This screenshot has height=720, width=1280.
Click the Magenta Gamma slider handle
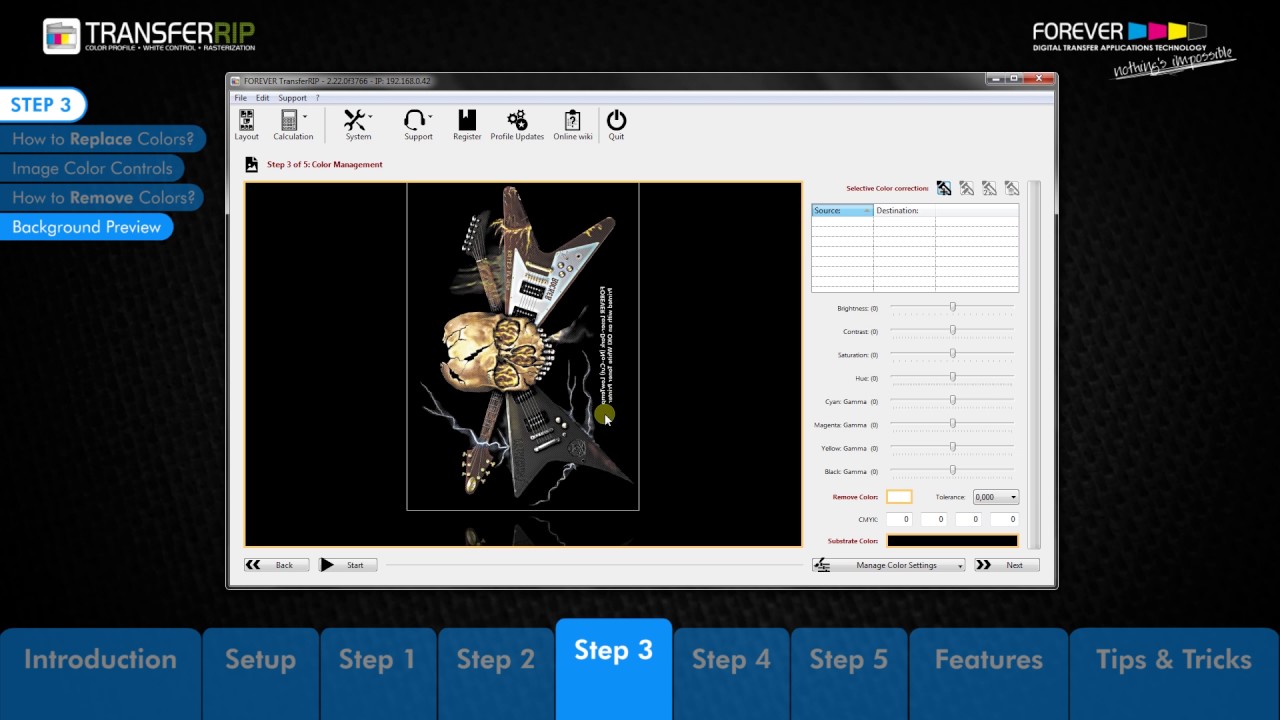click(953, 424)
